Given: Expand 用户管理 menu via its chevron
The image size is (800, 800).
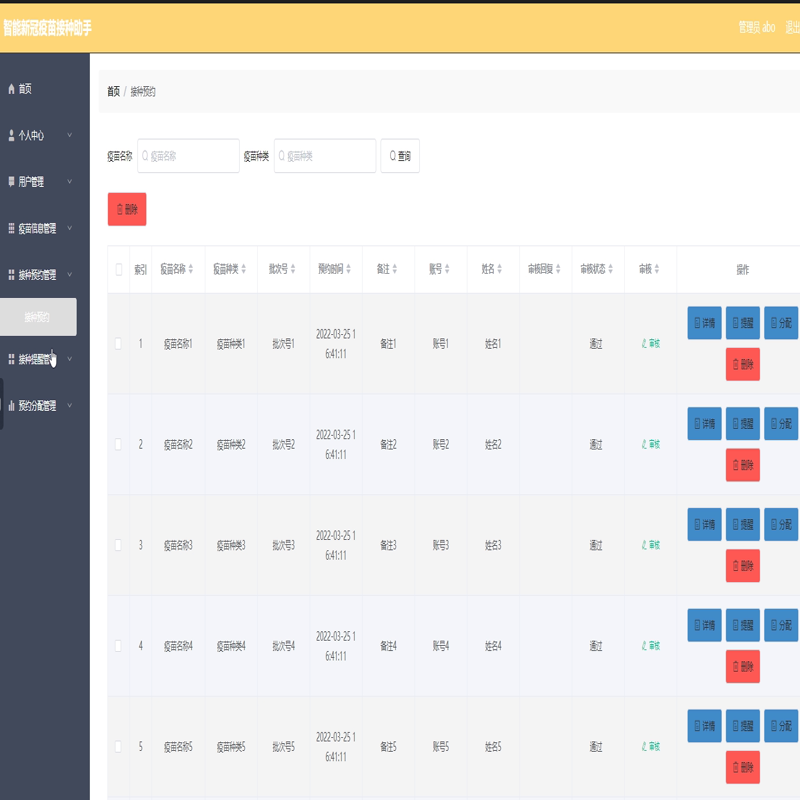Looking at the screenshot, I should click(69, 181).
